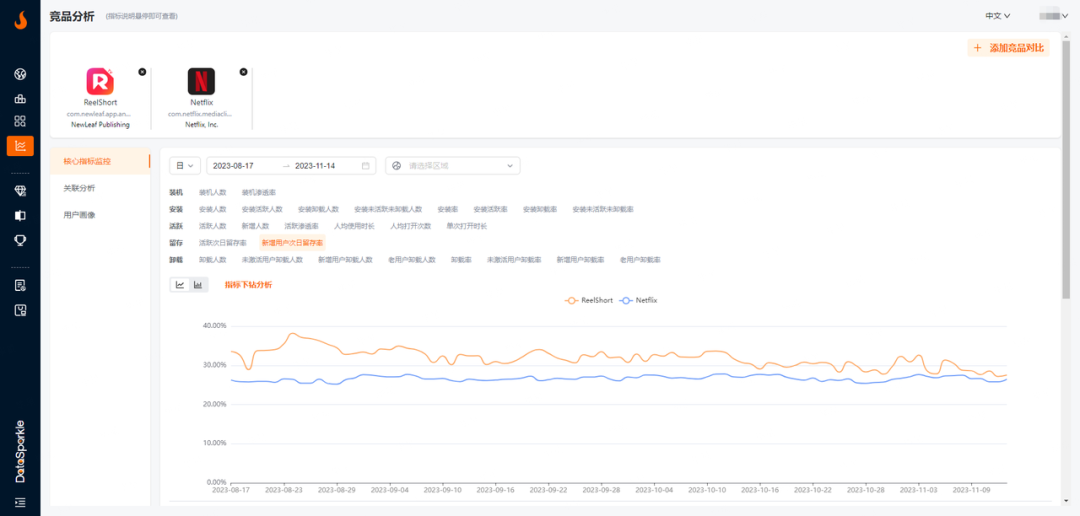This screenshot has height=516, width=1080.
Task: Open the 请选择区域 region dropdown
Action: pyautogui.click(x=453, y=166)
